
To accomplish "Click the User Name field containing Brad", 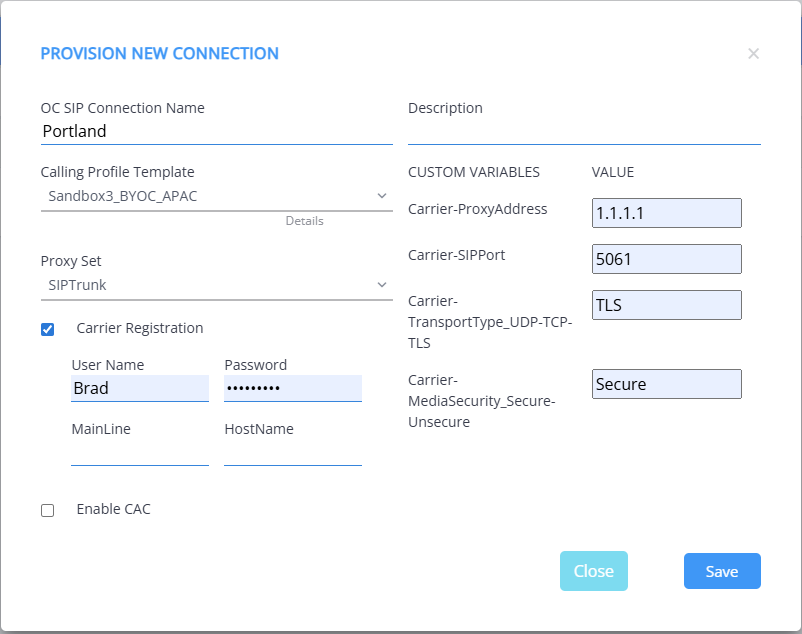I will (x=139, y=388).
